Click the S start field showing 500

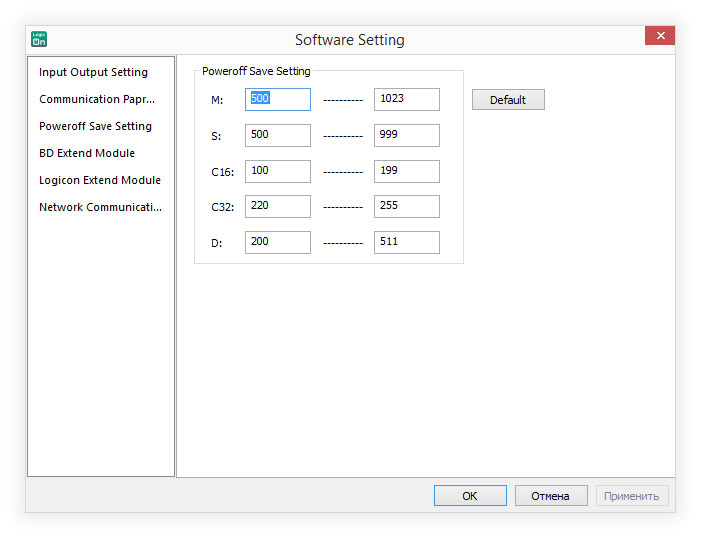point(278,135)
